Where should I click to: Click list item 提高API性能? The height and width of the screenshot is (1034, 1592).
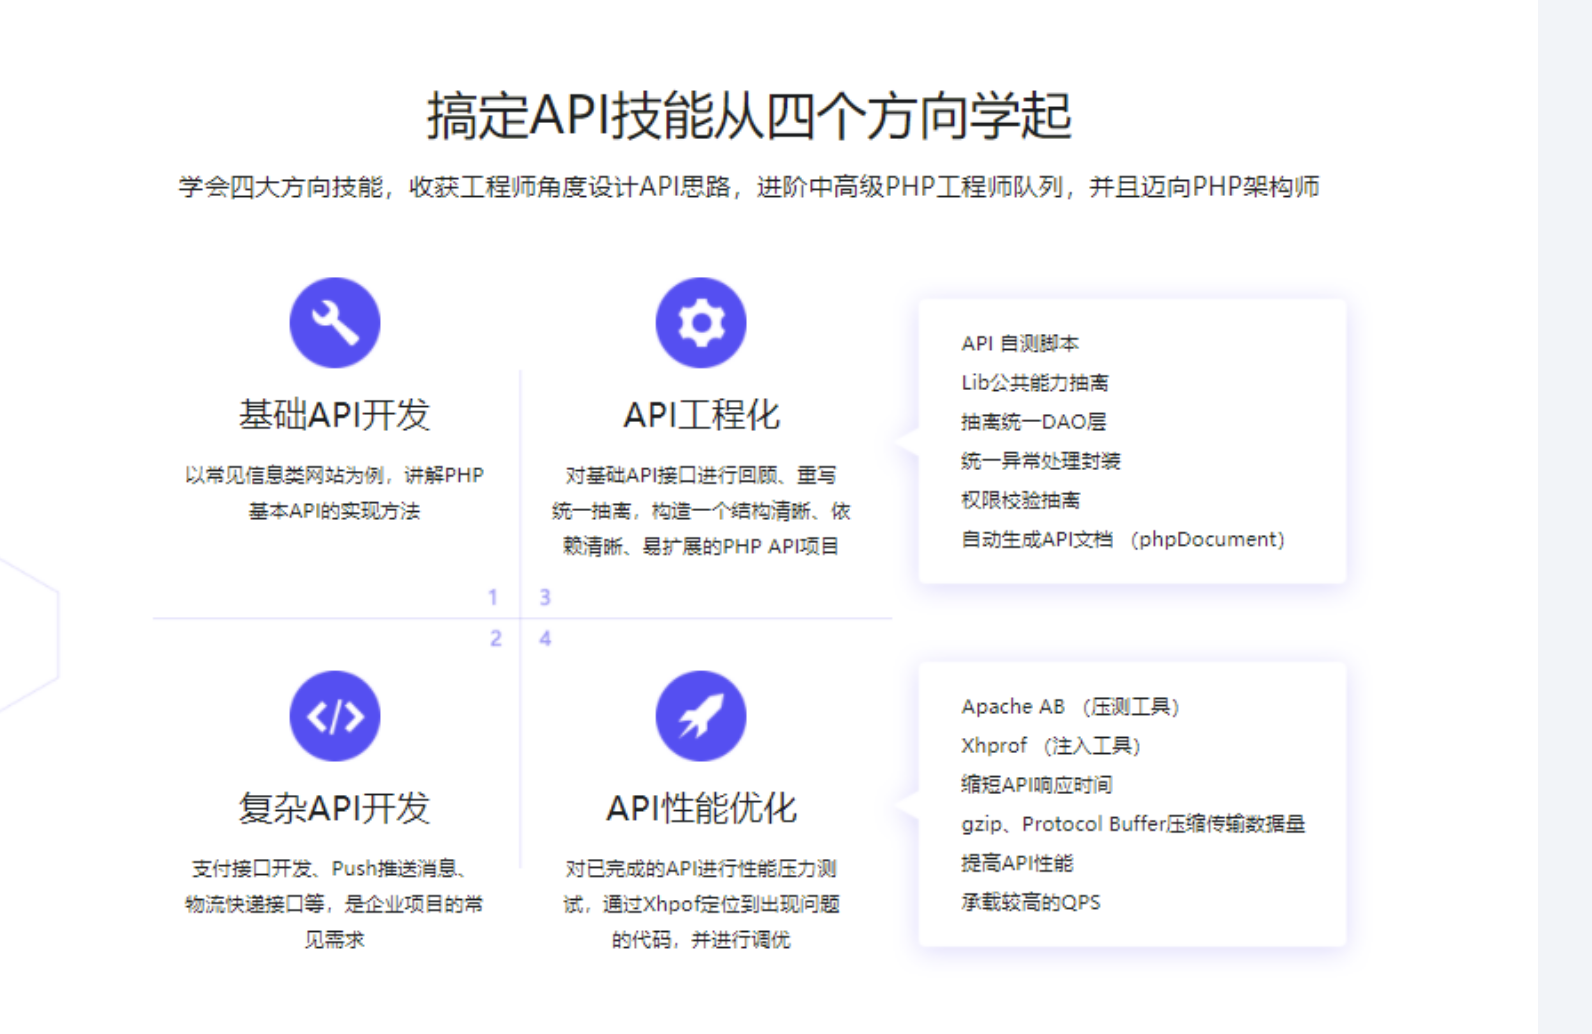click(x=1017, y=863)
